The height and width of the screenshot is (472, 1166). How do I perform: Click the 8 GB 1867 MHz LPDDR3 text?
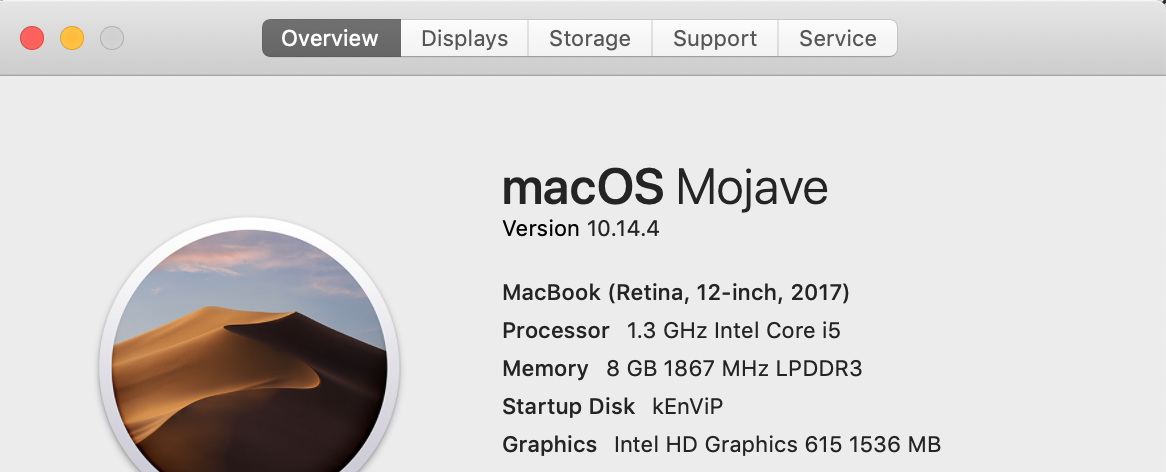pyautogui.click(x=734, y=369)
